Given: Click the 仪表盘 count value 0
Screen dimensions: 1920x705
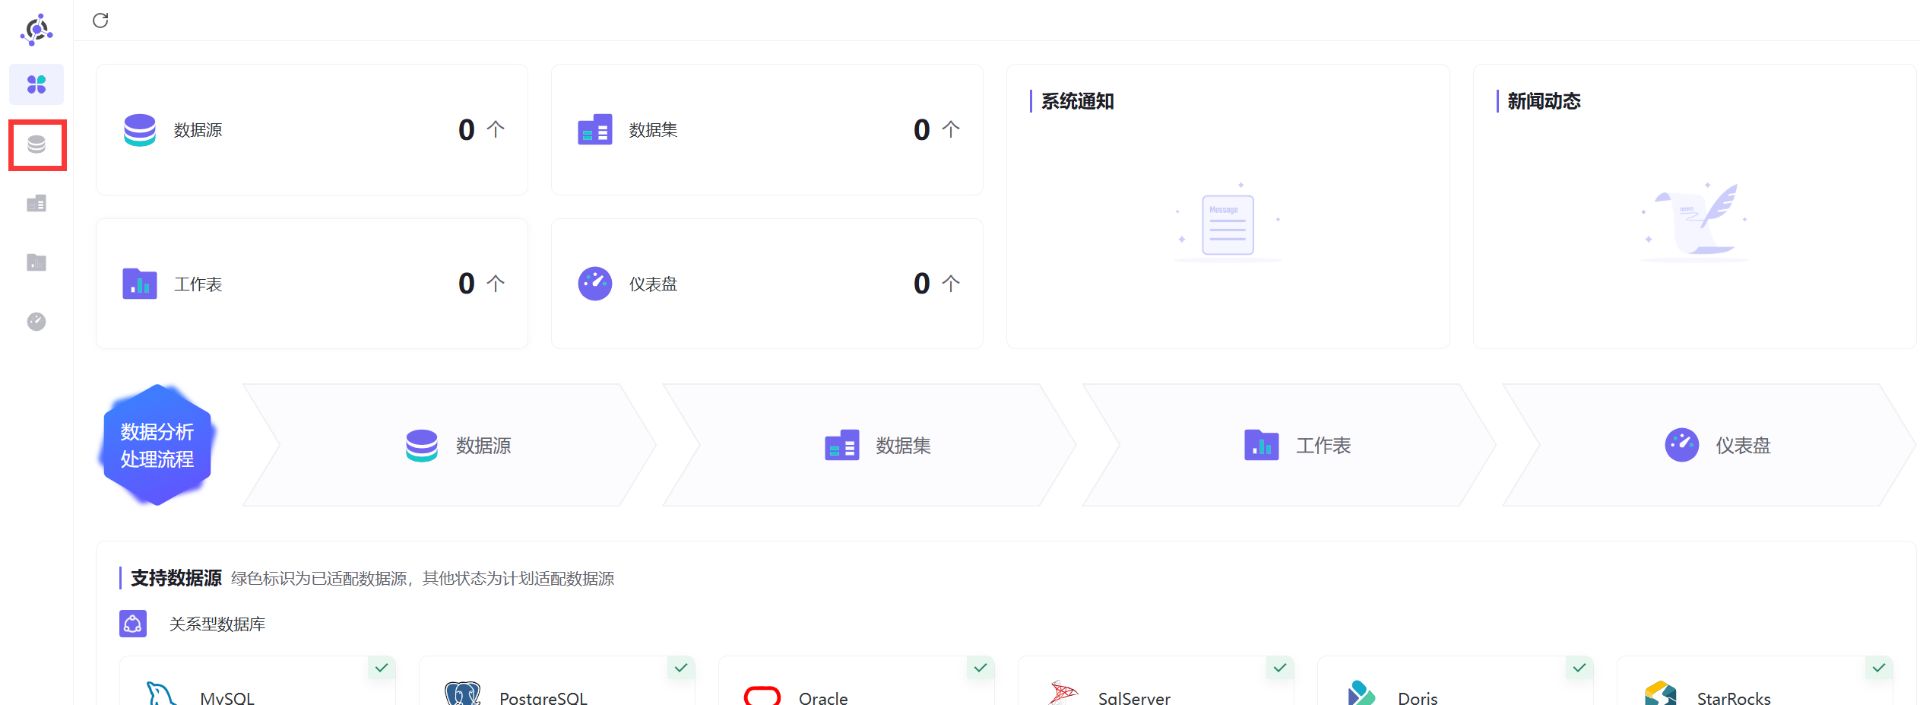Looking at the screenshot, I should click(921, 284).
